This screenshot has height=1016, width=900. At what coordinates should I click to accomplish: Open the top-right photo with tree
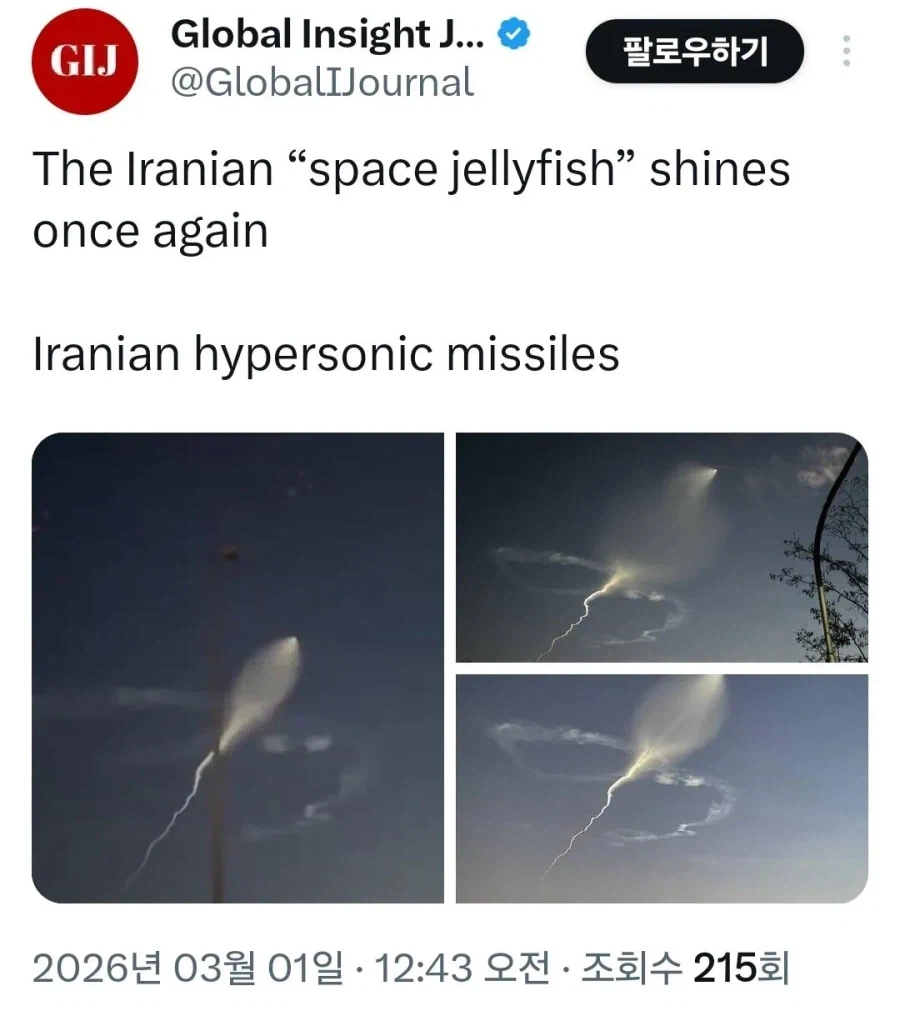(x=662, y=548)
